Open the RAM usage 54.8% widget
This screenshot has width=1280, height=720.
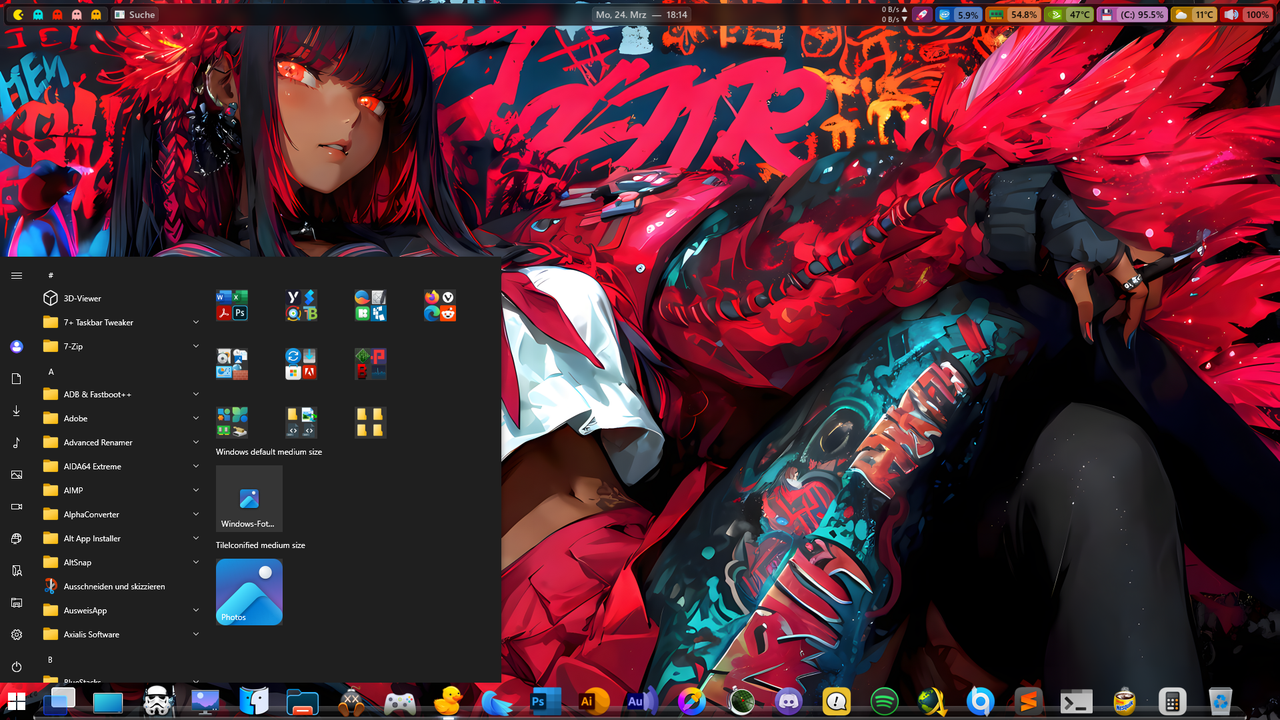point(1013,15)
